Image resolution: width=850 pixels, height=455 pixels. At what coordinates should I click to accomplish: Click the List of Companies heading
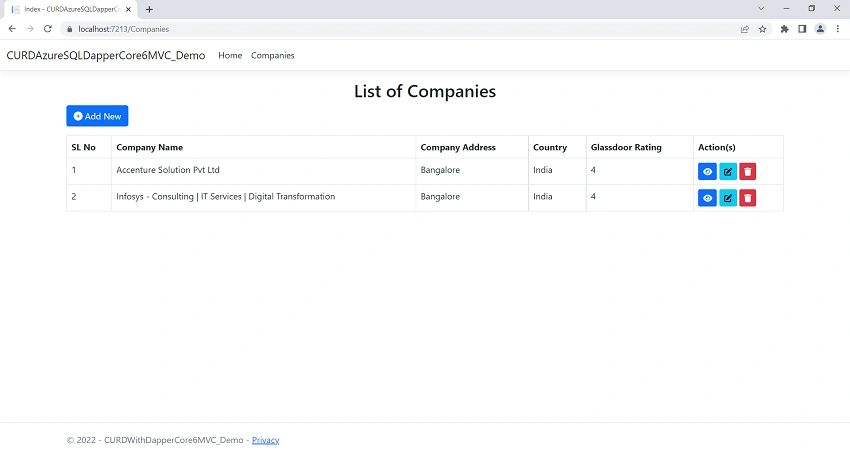[x=425, y=91]
